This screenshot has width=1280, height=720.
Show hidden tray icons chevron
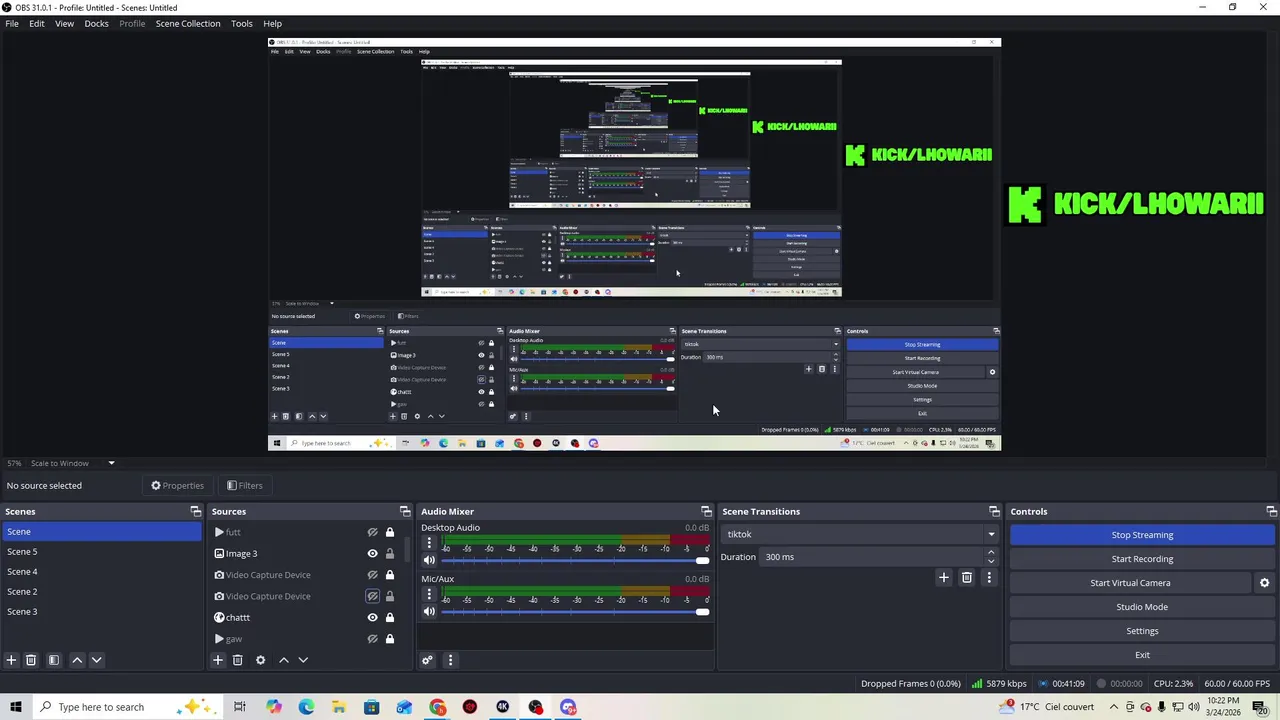[1114, 707]
